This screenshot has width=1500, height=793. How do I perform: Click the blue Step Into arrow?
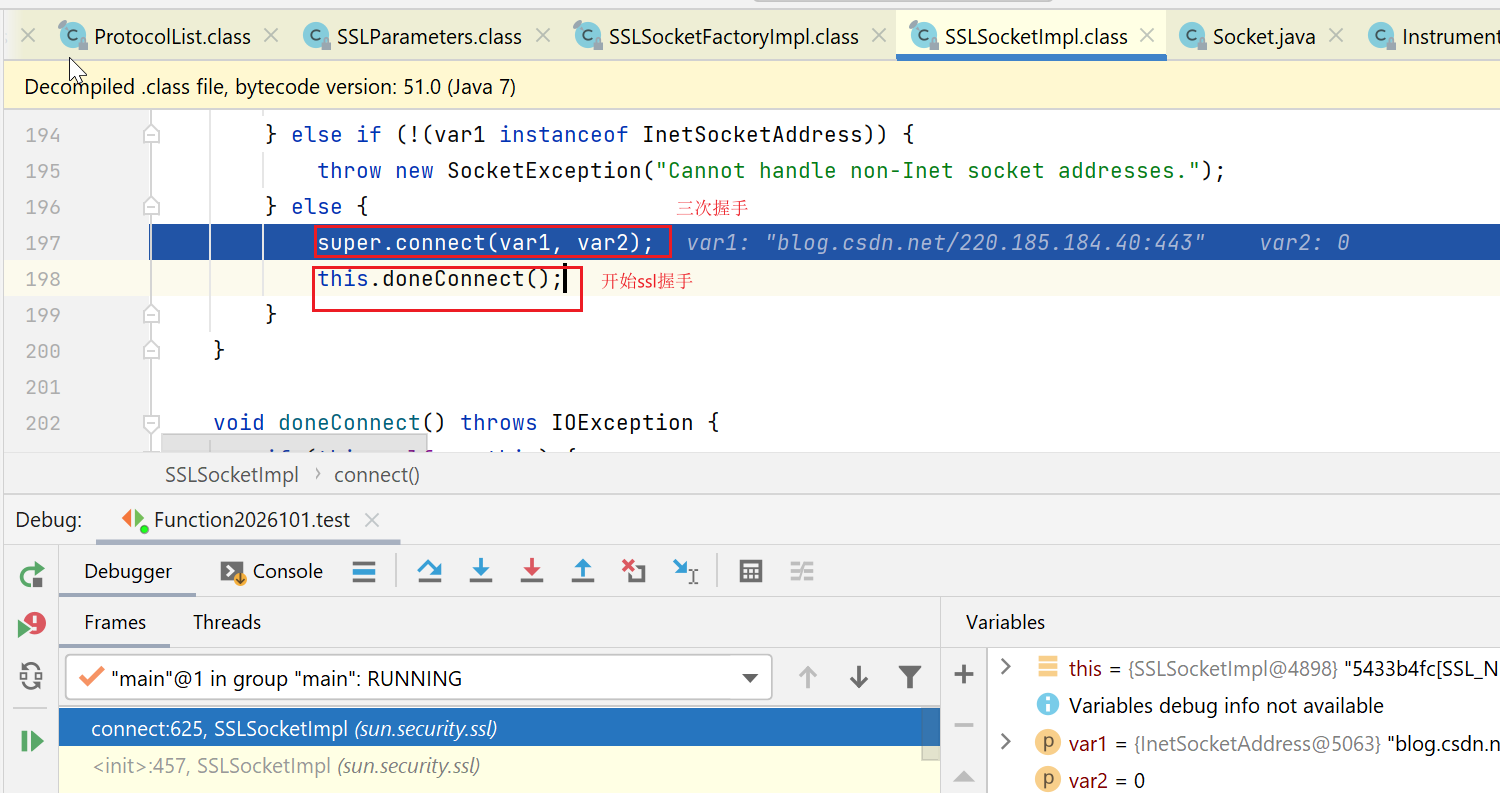(x=481, y=571)
